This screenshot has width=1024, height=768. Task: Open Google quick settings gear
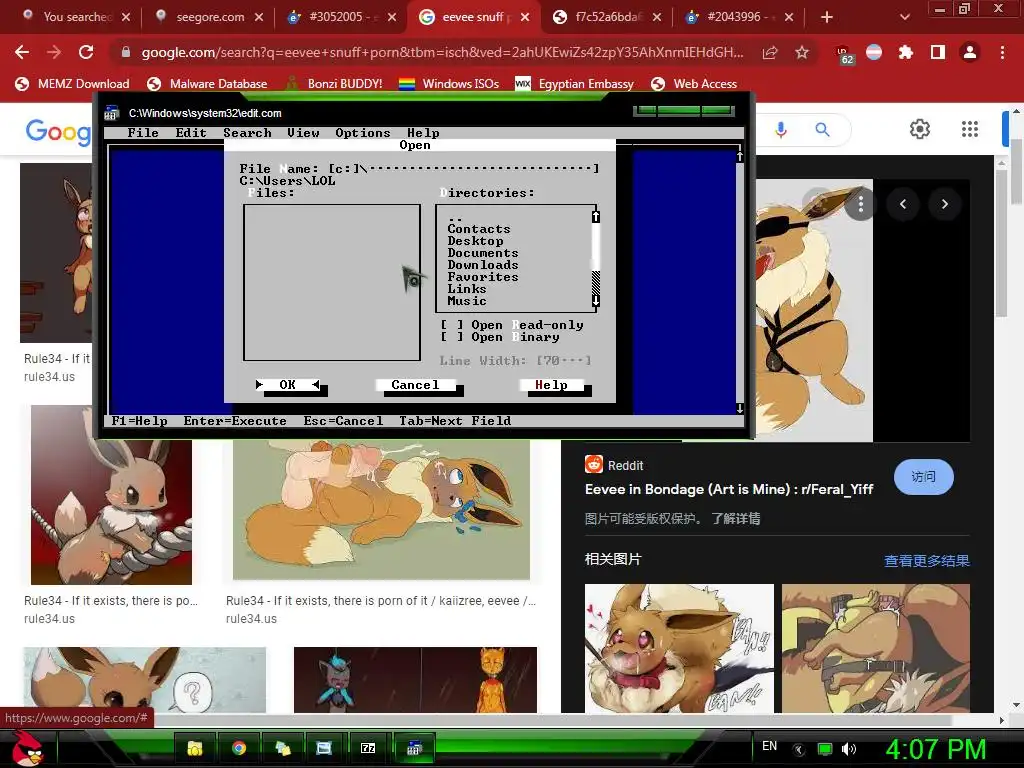(x=920, y=129)
